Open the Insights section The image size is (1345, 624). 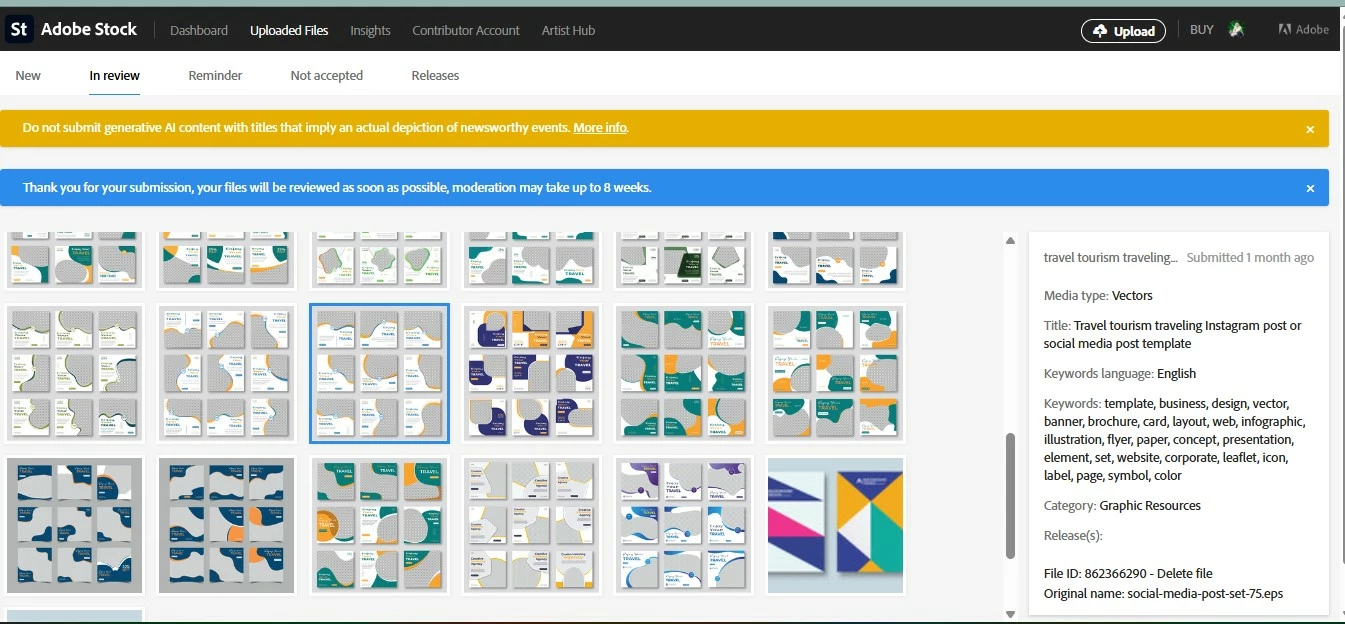(370, 30)
